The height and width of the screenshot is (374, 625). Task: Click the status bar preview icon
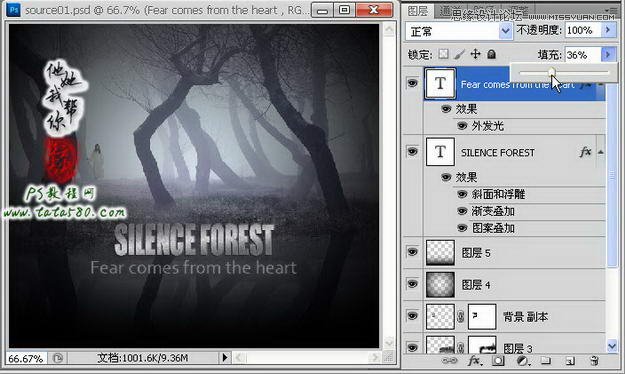(x=58, y=358)
